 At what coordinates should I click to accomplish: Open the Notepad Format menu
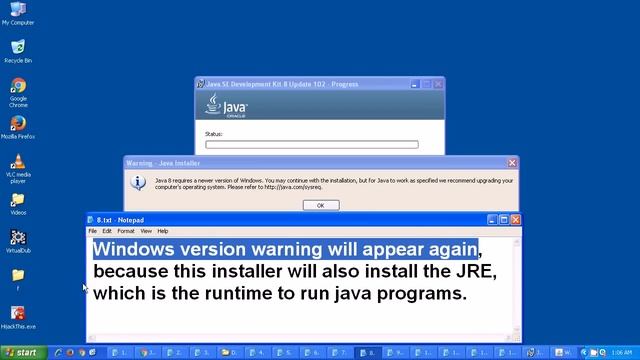pyautogui.click(x=126, y=231)
